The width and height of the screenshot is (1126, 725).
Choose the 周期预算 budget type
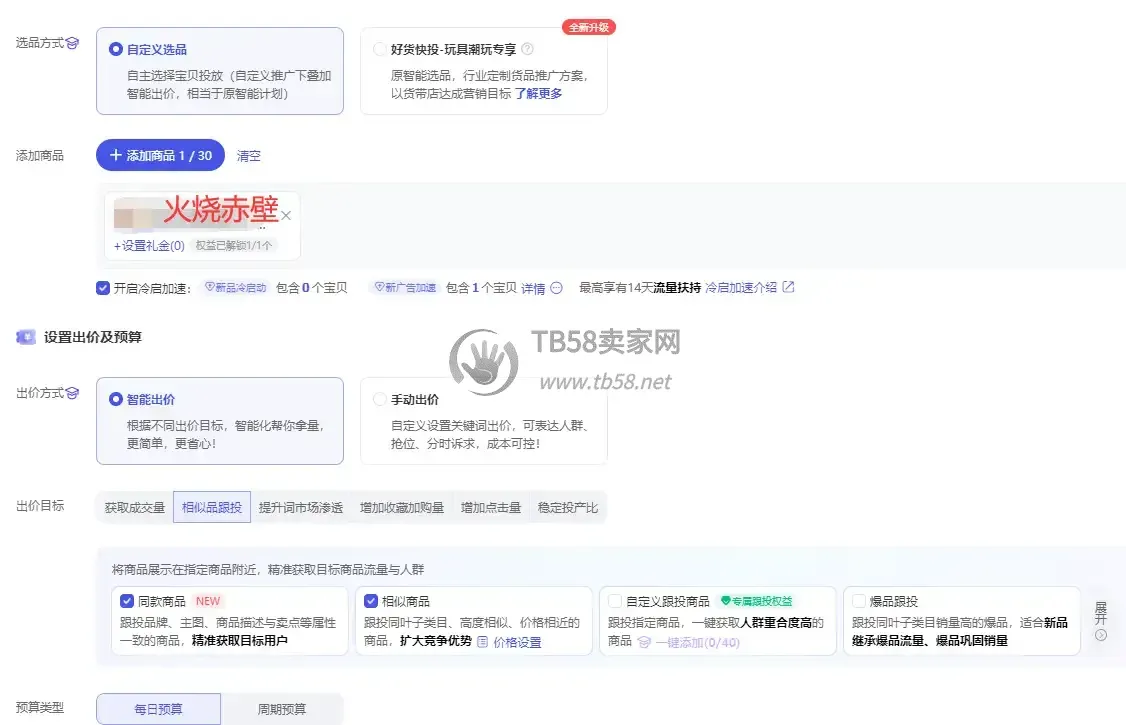click(x=282, y=708)
